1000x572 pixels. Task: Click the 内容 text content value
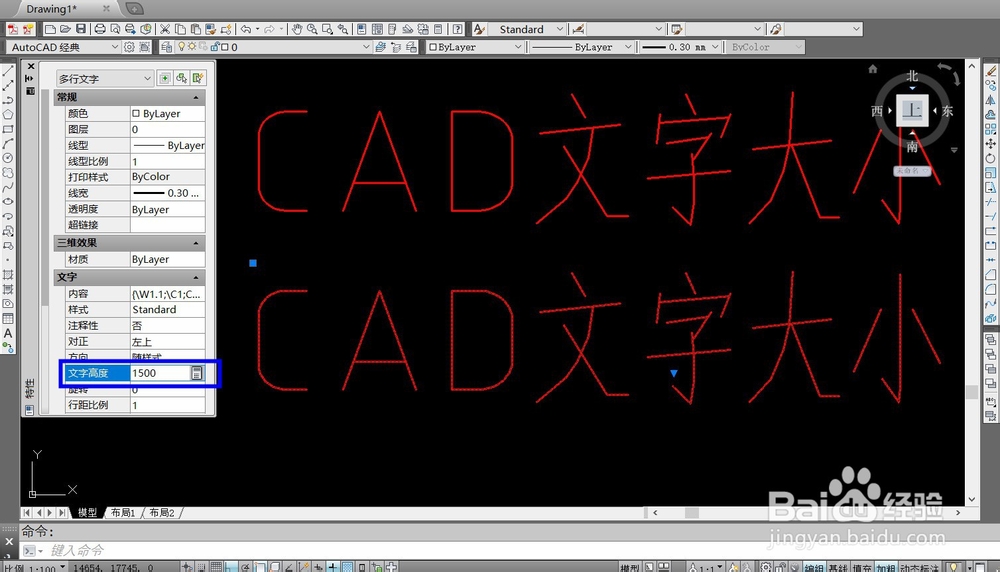point(168,294)
